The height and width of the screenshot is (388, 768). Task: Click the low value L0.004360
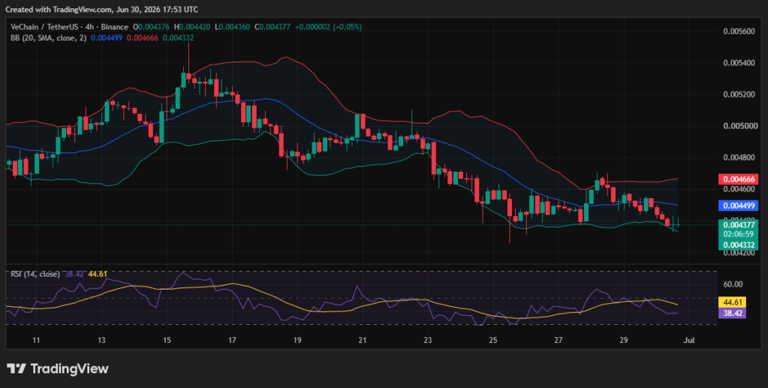(x=232, y=27)
